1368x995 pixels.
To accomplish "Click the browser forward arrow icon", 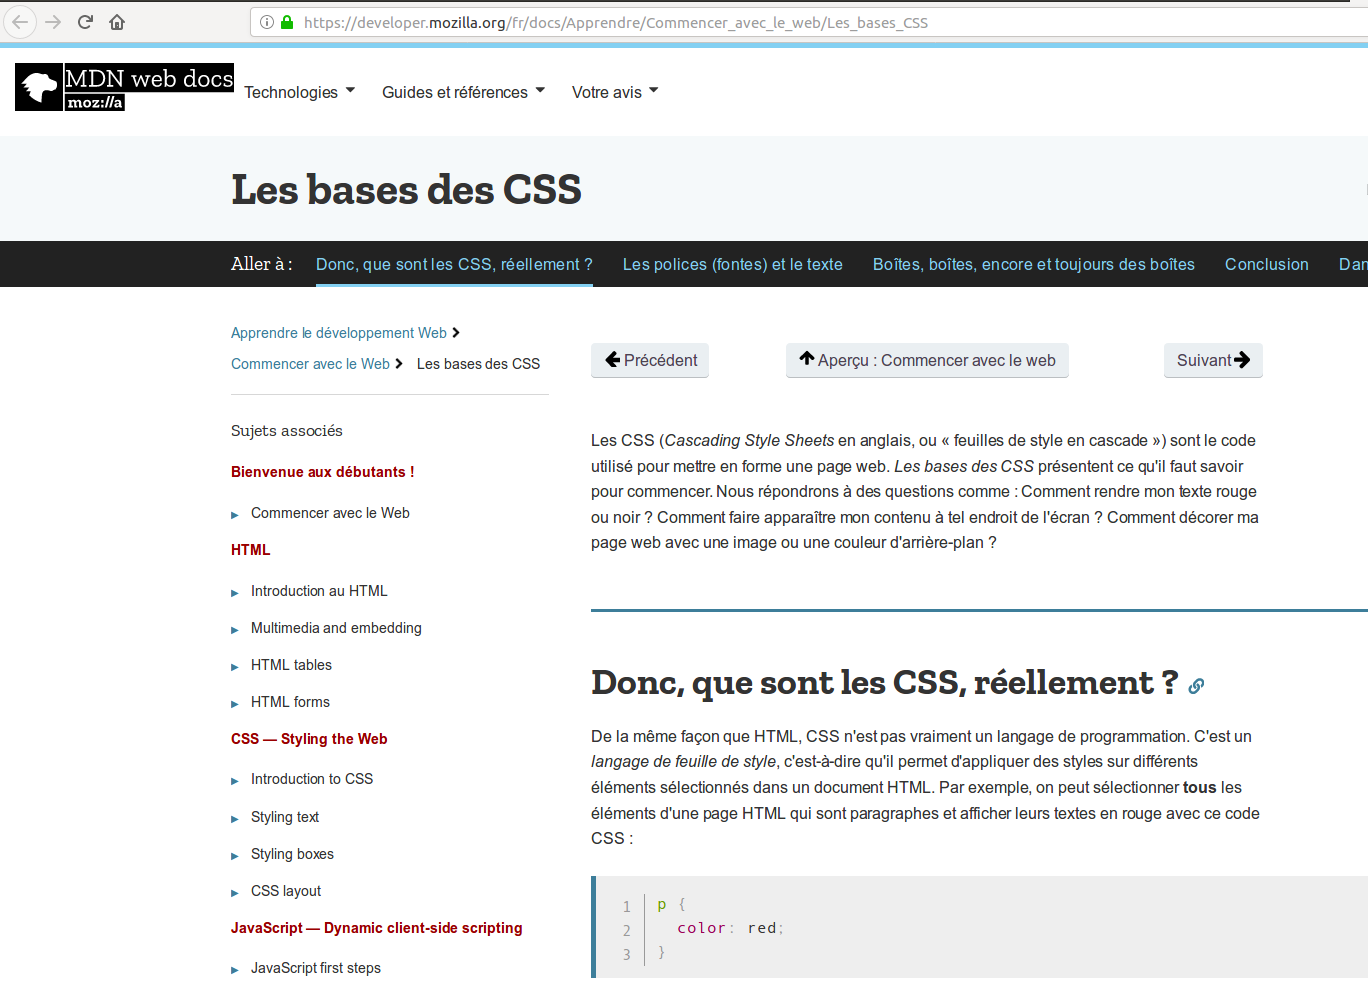I will 53,22.
